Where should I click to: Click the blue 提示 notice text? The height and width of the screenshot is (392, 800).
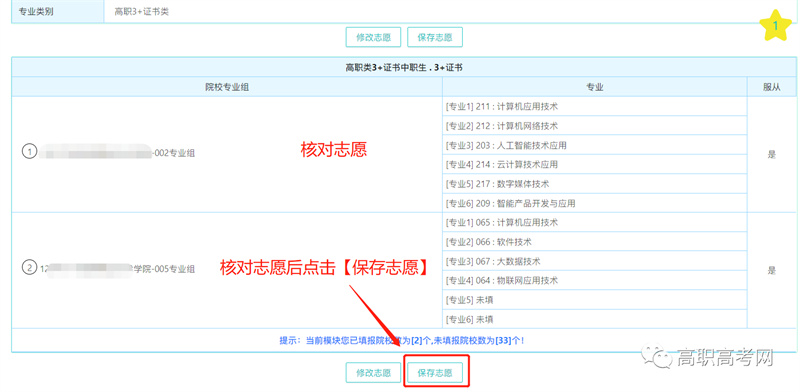coord(402,340)
